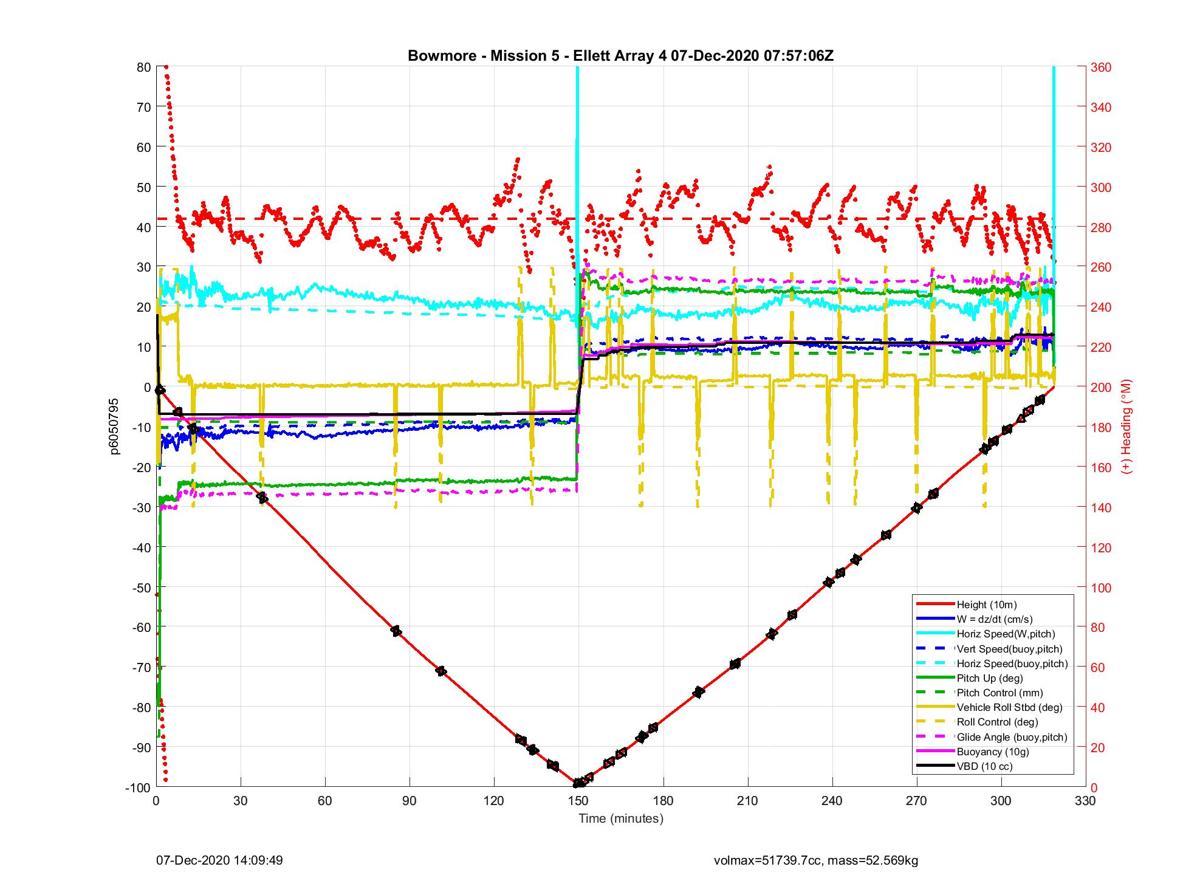The width and height of the screenshot is (1200, 885).
Task: Click the Buoyancy (10g) legend label
Action: coord(991,752)
